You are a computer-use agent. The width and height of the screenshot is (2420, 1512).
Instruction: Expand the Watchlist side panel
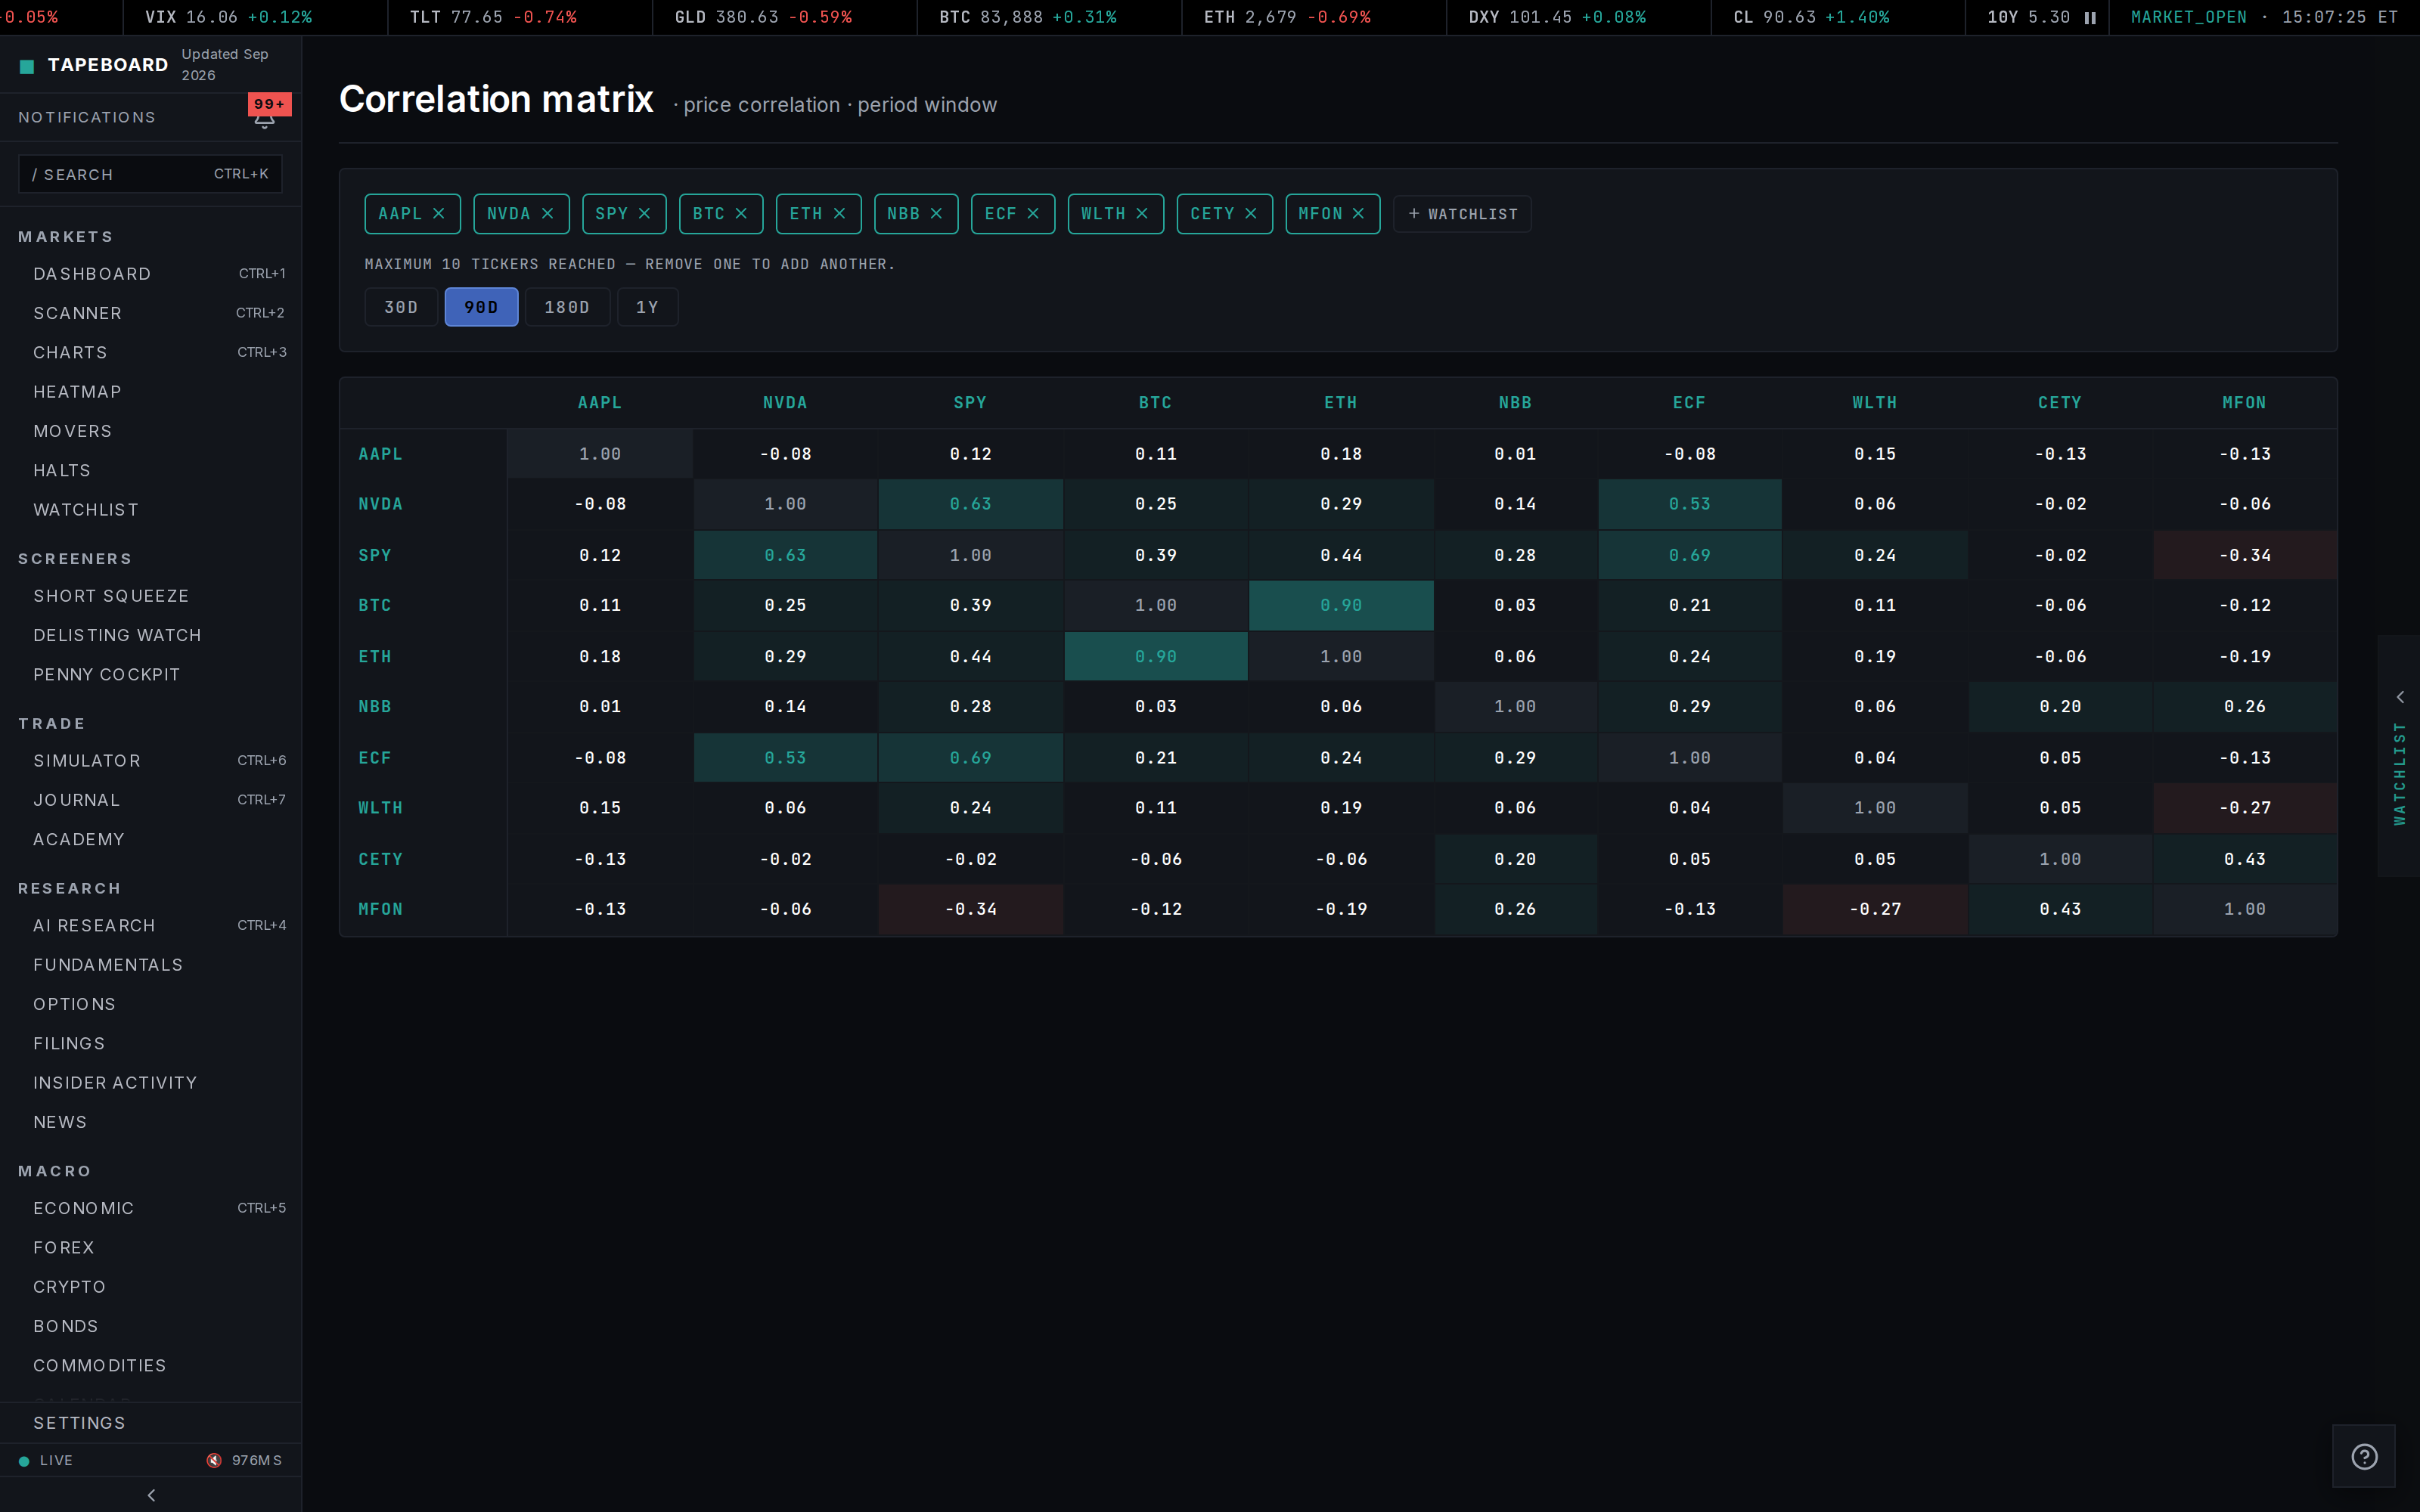tap(2399, 756)
